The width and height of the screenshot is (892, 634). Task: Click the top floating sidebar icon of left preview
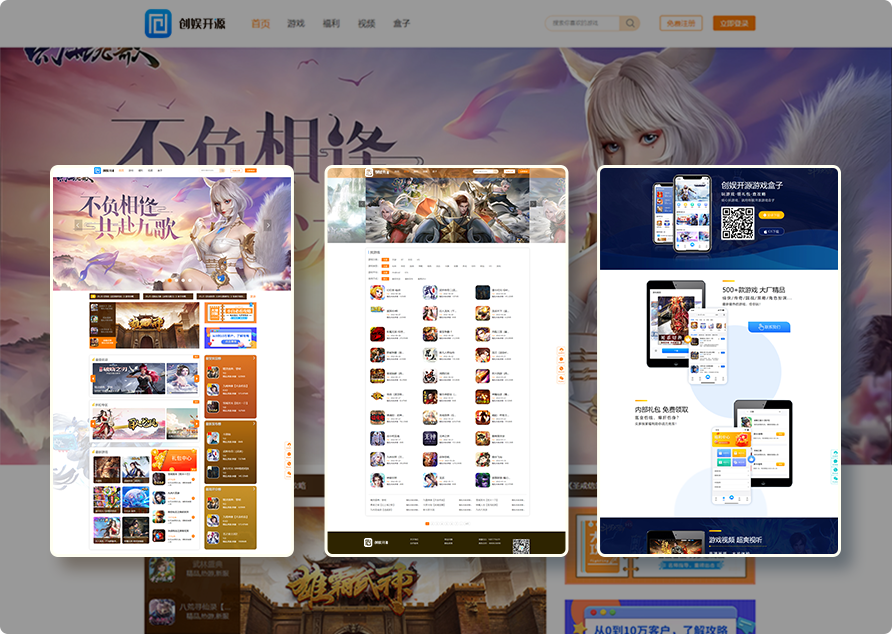pos(289,445)
